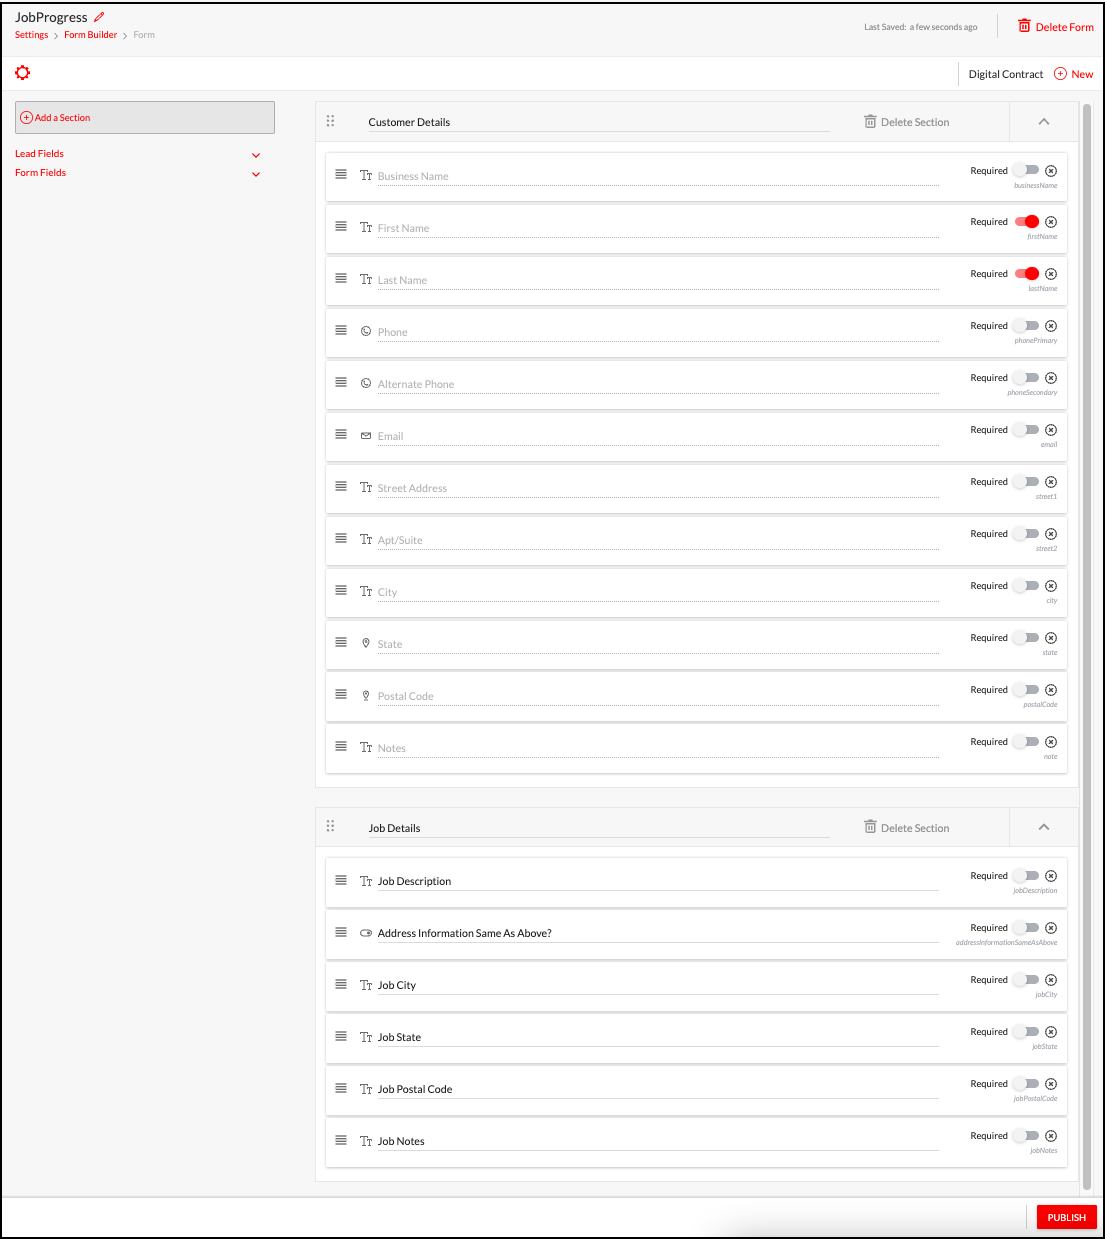This screenshot has width=1105, height=1239.
Task: Click the drag handle of Job Details section
Action: 330,826
